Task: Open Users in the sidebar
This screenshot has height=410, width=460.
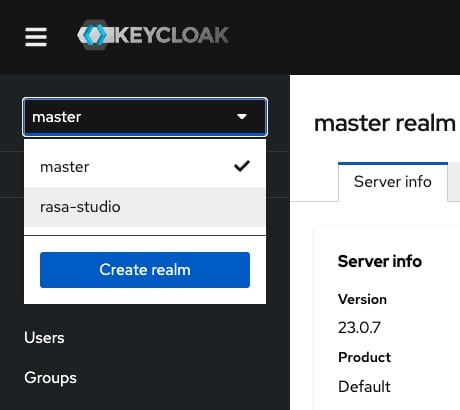Action: coord(44,338)
